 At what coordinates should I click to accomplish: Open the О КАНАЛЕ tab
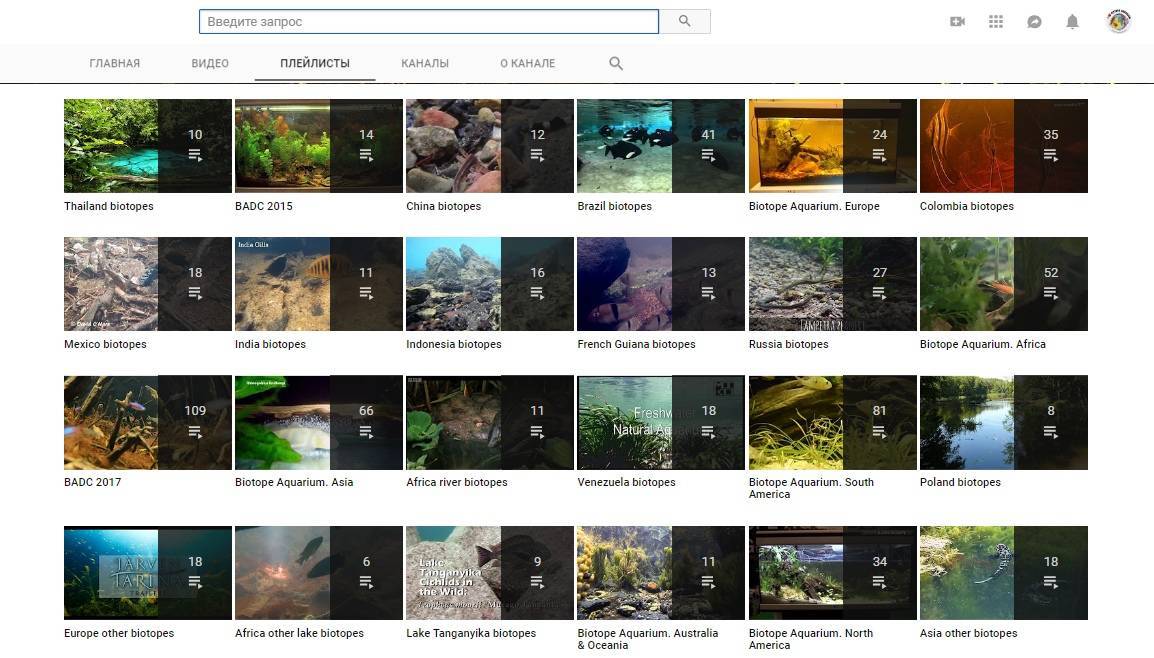[x=527, y=62]
